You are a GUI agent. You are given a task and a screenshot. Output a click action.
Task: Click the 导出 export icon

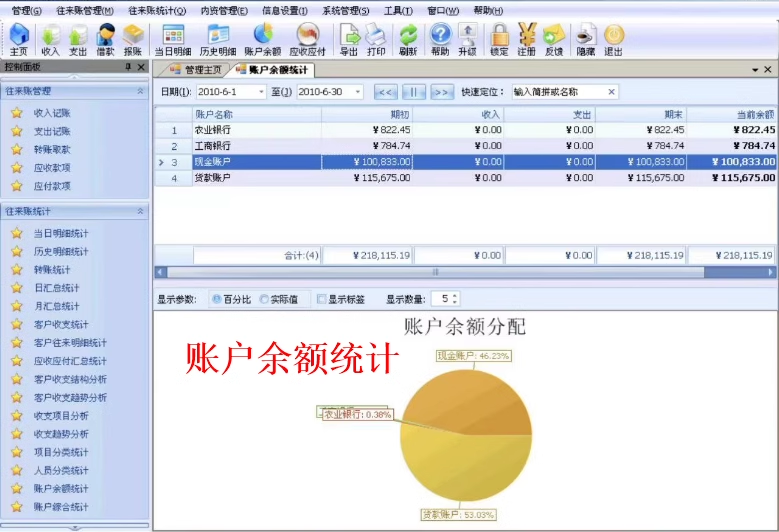[349, 40]
